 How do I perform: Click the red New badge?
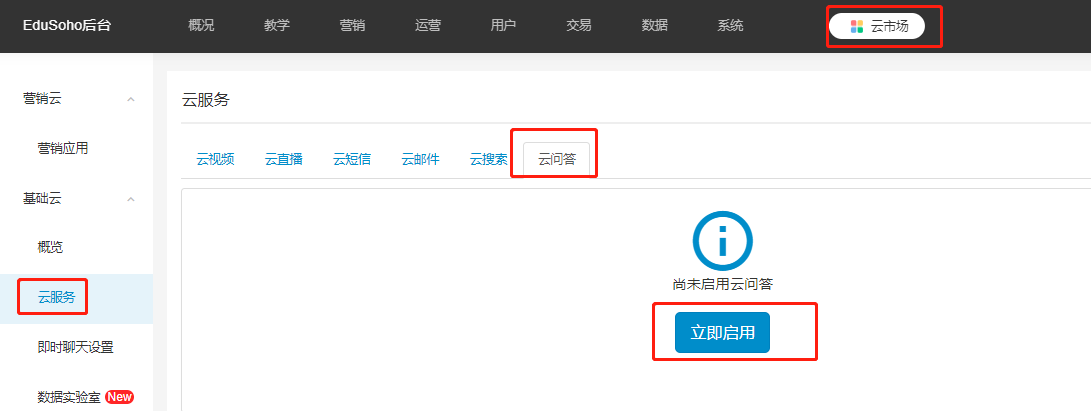pyautogui.click(x=120, y=397)
